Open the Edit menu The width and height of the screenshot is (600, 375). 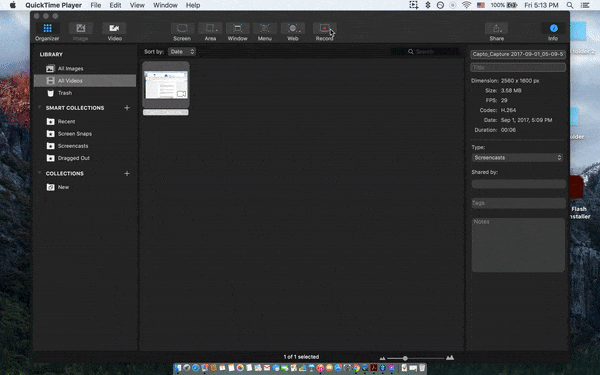(x=115, y=5)
